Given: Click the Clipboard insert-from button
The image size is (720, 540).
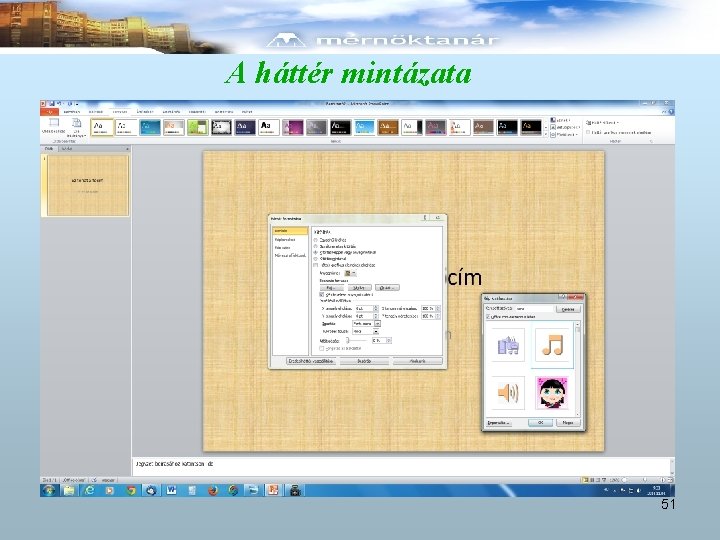Looking at the screenshot, I should [360, 287].
